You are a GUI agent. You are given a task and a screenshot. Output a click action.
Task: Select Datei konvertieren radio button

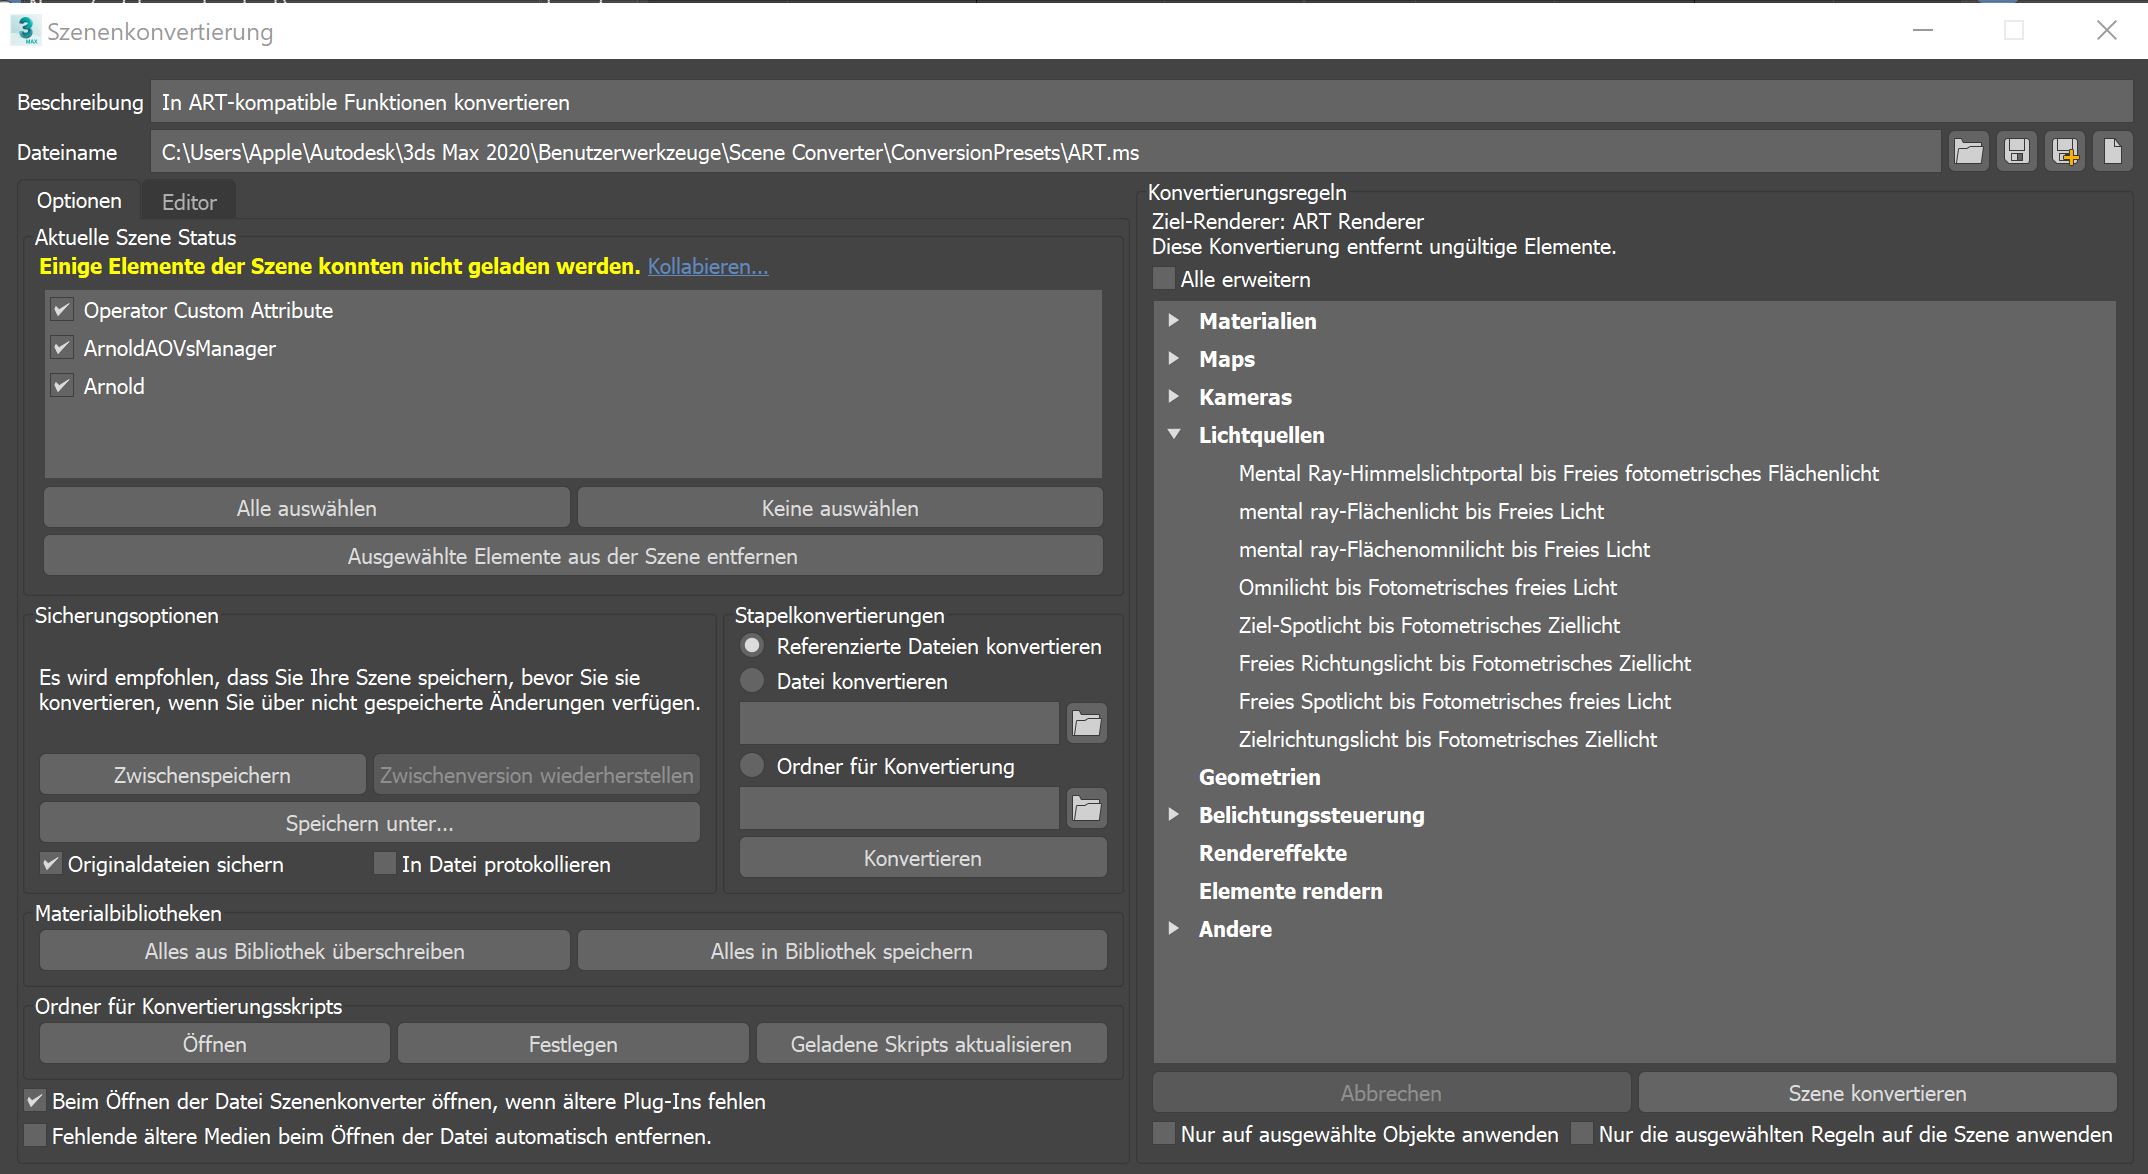pyautogui.click(x=752, y=681)
